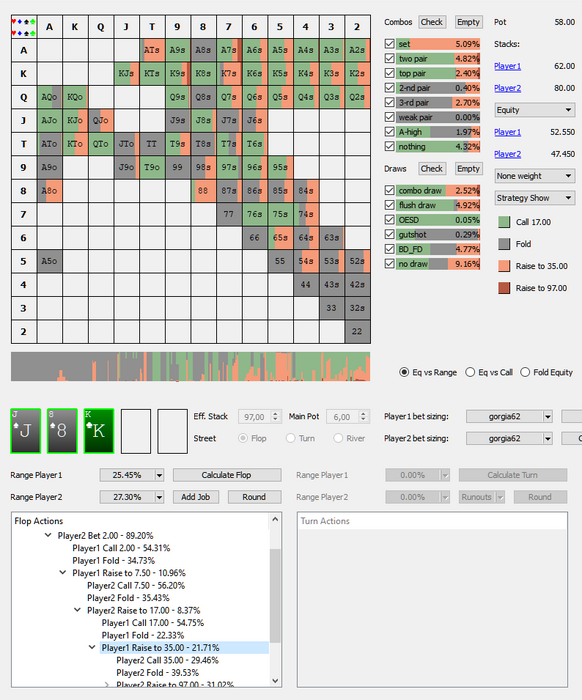Screen dimensions: 582x700
Task: Click the Main Pot input field
Action: (342, 417)
